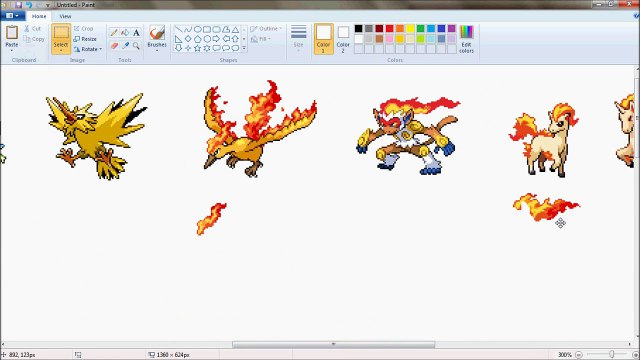Open Edit colors dialog
The image size is (640, 360).
[x=466, y=39]
